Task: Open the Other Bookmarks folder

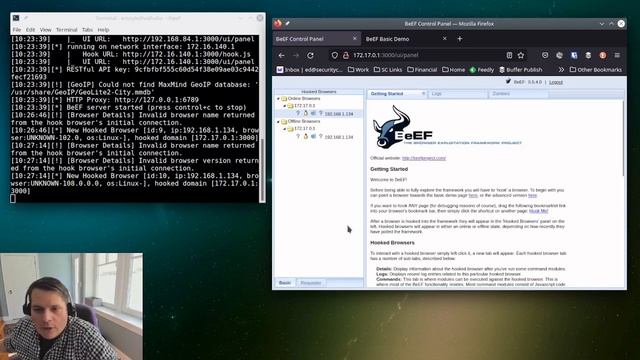Action: pyautogui.click(x=596, y=70)
